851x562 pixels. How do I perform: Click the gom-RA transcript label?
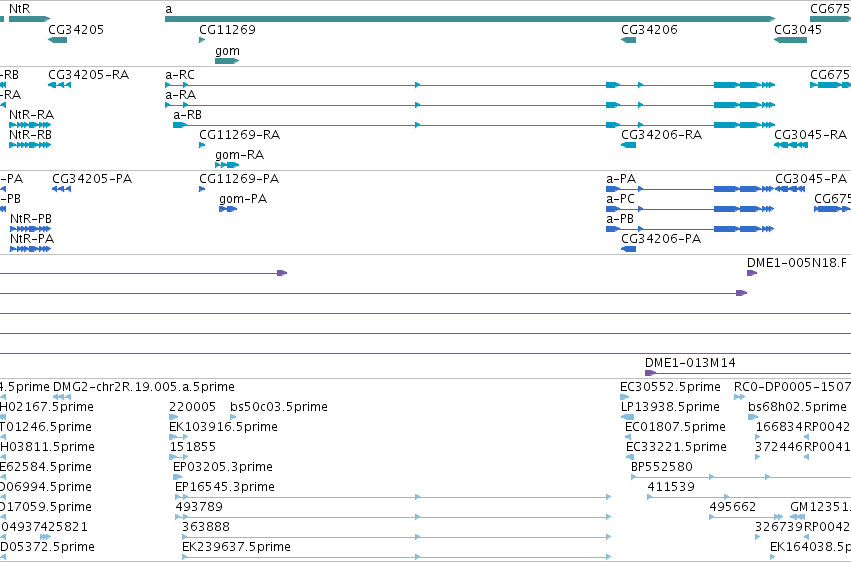click(239, 155)
